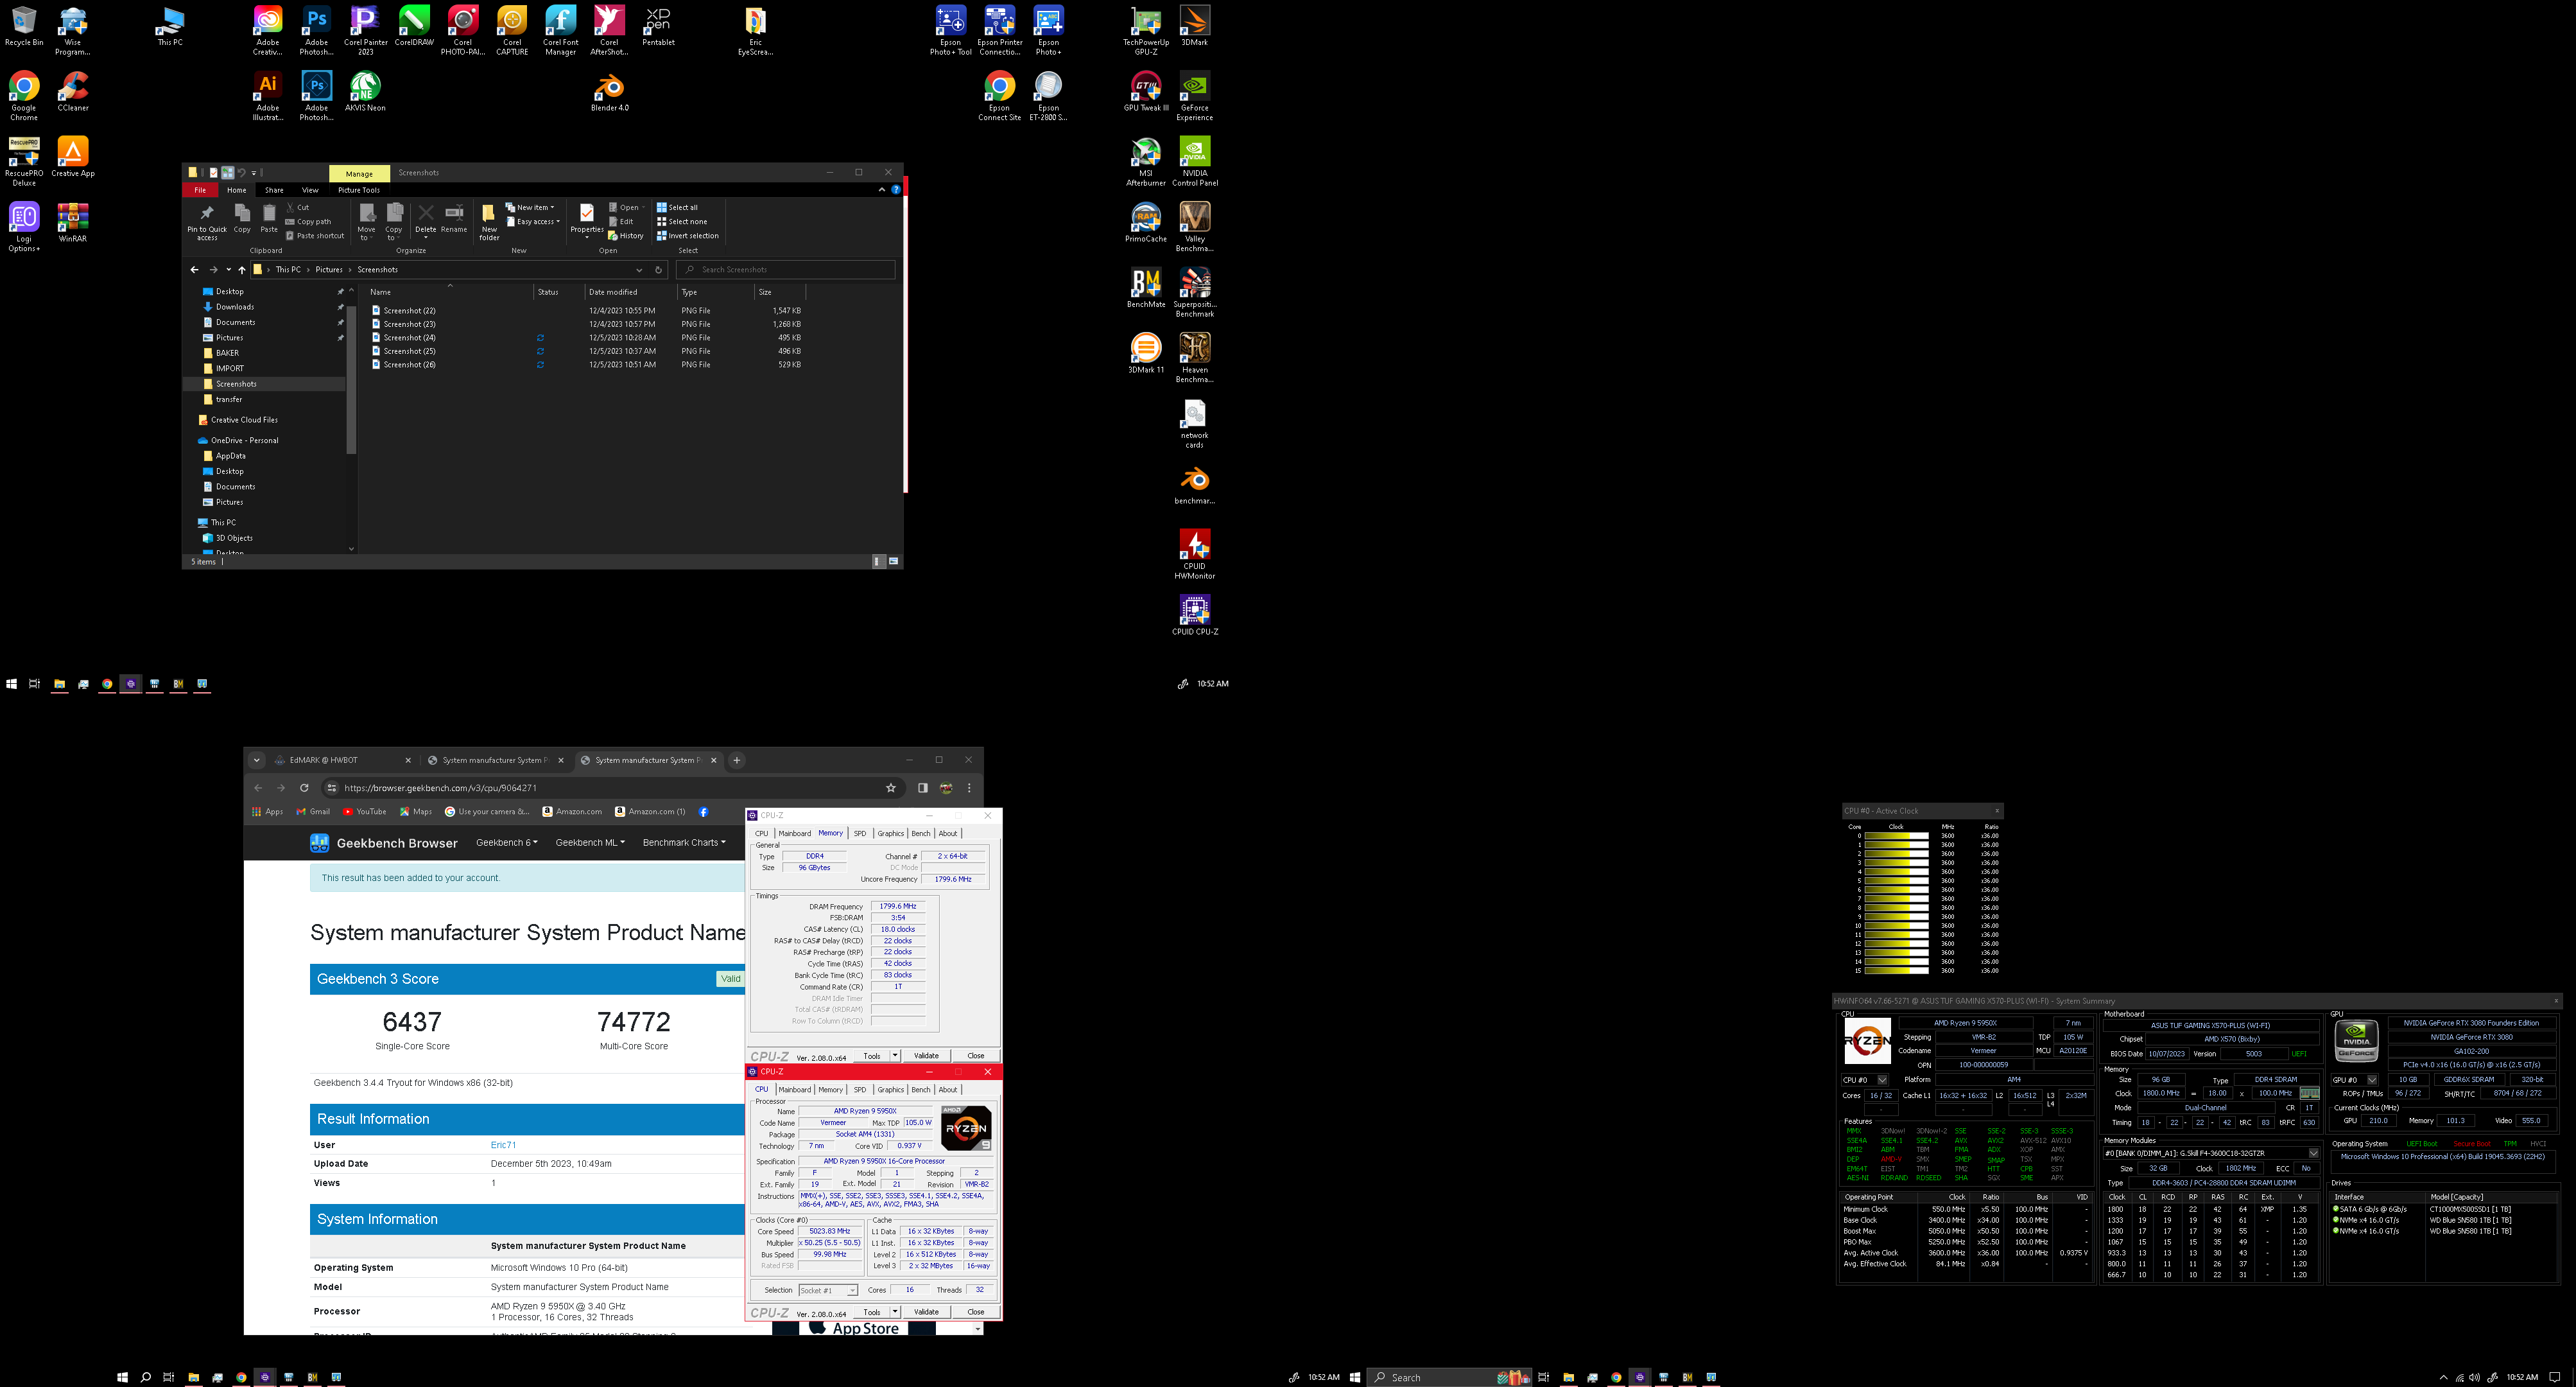The height and width of the screenshot is (1387, 2576).
Task: Select the TechPowerUp GPU-Z desktop icon
Action: click(x=1146, y=30)
